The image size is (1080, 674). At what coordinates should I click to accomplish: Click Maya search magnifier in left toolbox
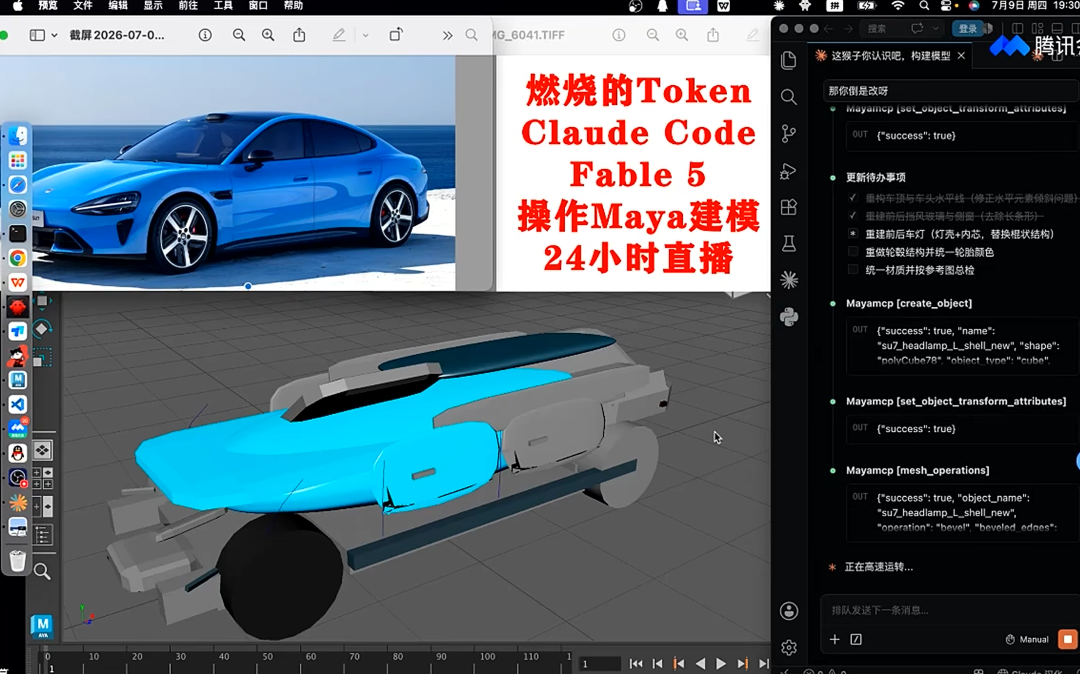pyautogui.click(x=42, y=571)
